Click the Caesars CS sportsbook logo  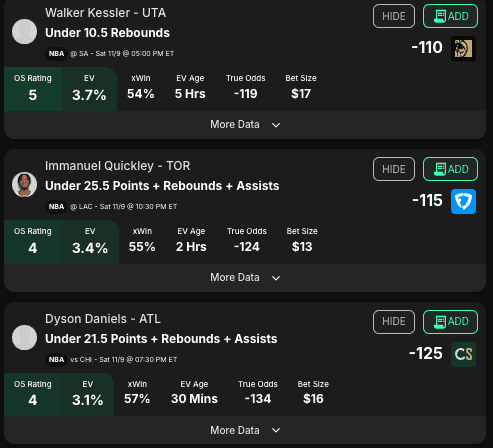[463, 354]
